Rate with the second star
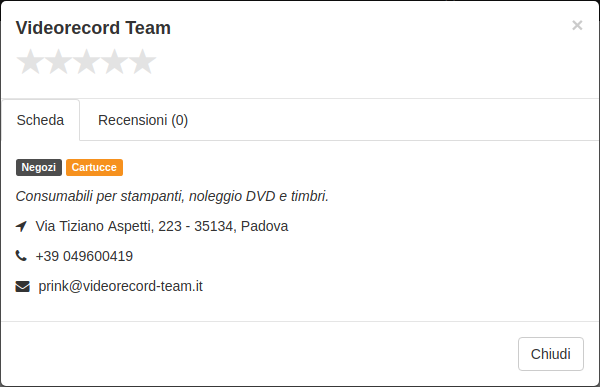600x387 pixels. pyautogui.click(x=58, y=62)
